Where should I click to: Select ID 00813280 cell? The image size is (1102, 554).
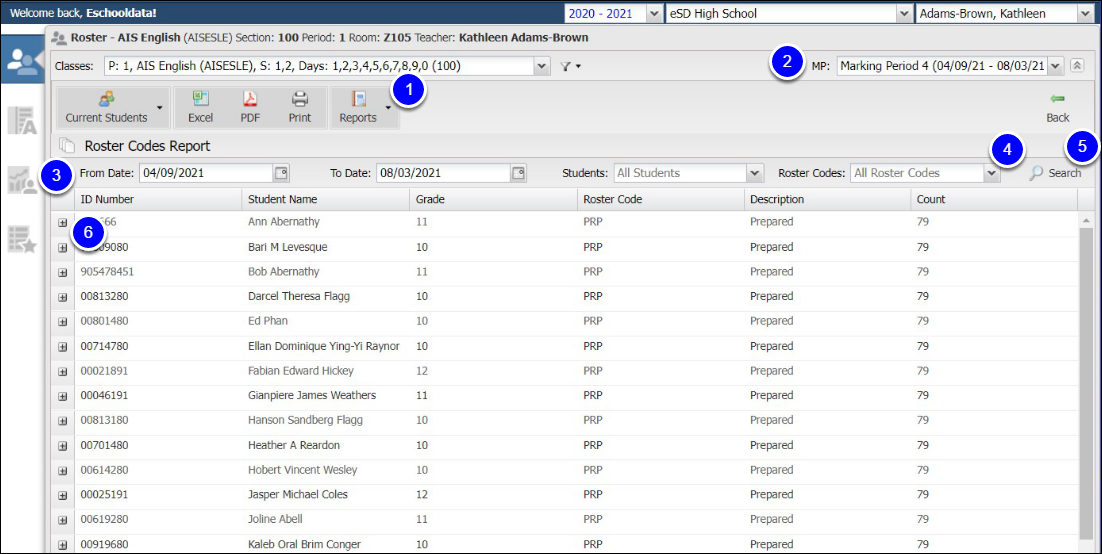click(x=104, y=297)
